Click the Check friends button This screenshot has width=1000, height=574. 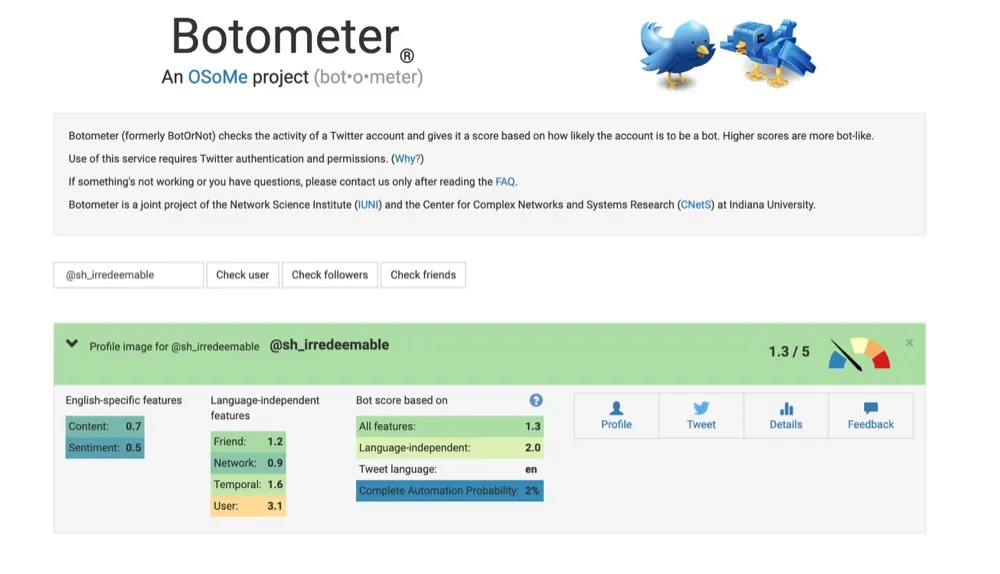(423, 275)
